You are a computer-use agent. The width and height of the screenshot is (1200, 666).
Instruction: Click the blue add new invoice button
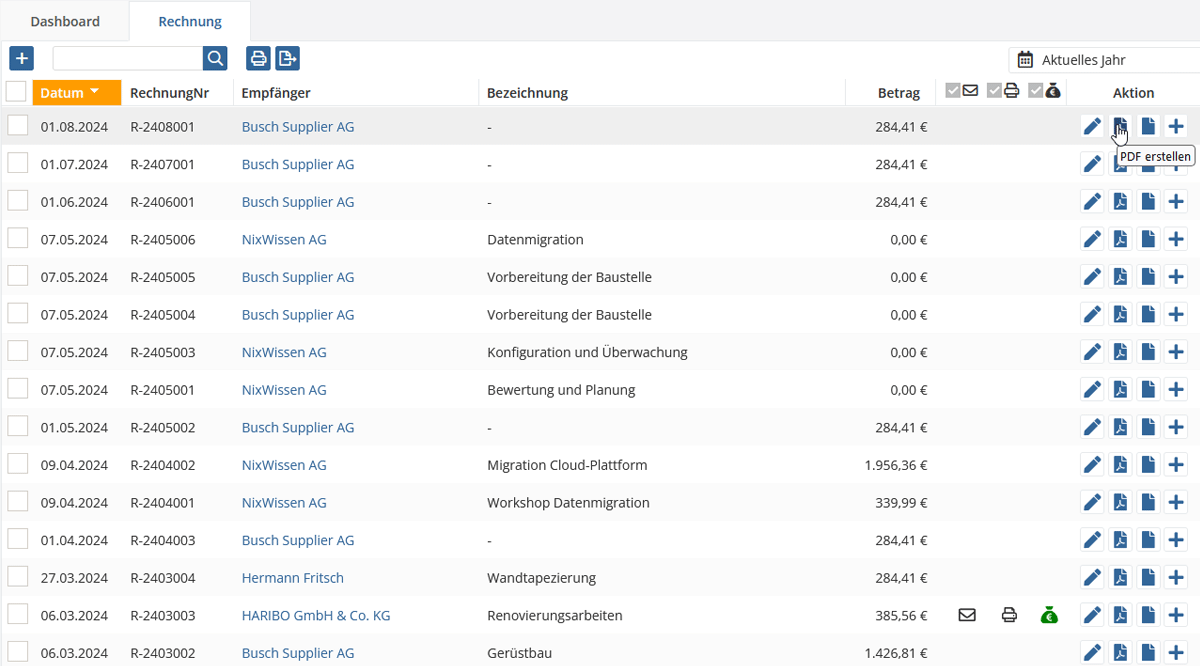21,58
